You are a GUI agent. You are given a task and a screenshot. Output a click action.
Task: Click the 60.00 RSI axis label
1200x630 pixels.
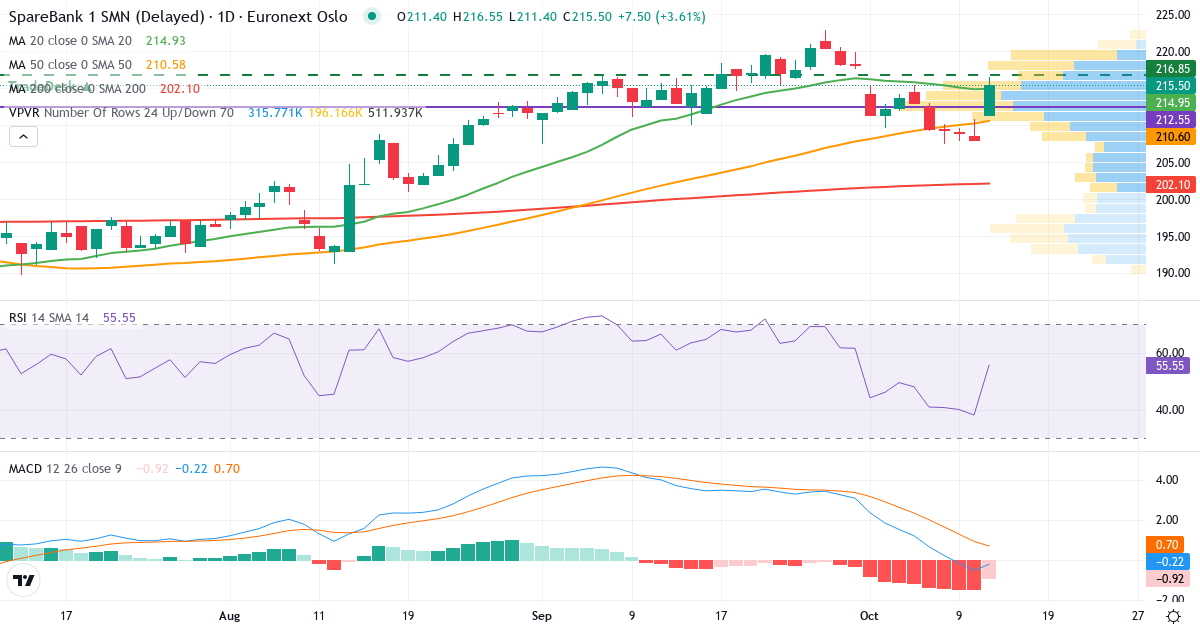point(1169,353)
